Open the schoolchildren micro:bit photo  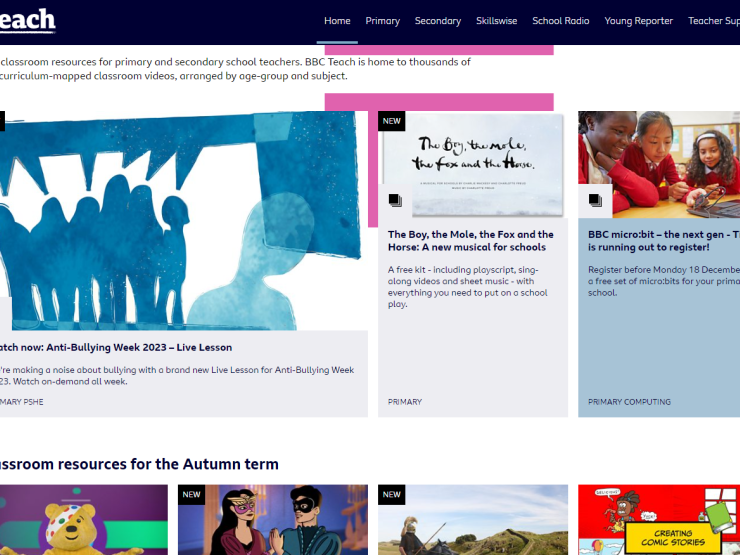pyautogui.click(x=659, y=164)
